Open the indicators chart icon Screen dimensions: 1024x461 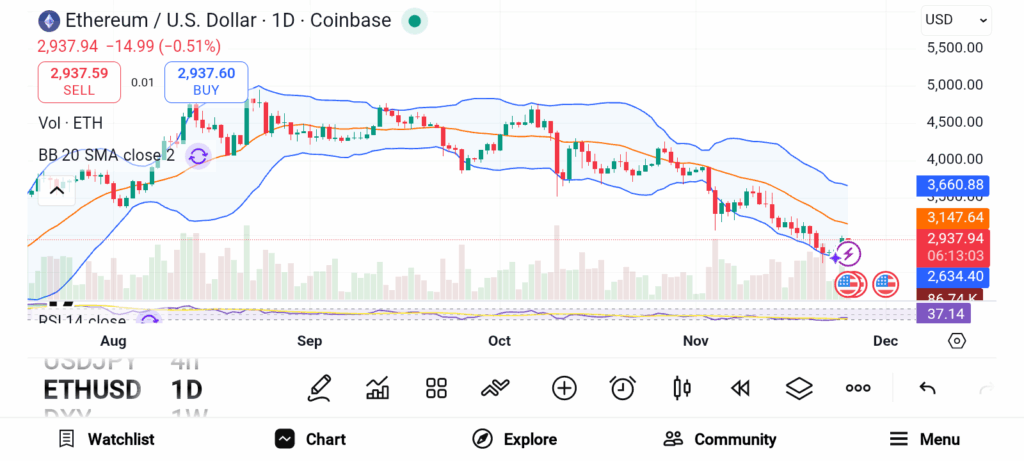[378, 388]
